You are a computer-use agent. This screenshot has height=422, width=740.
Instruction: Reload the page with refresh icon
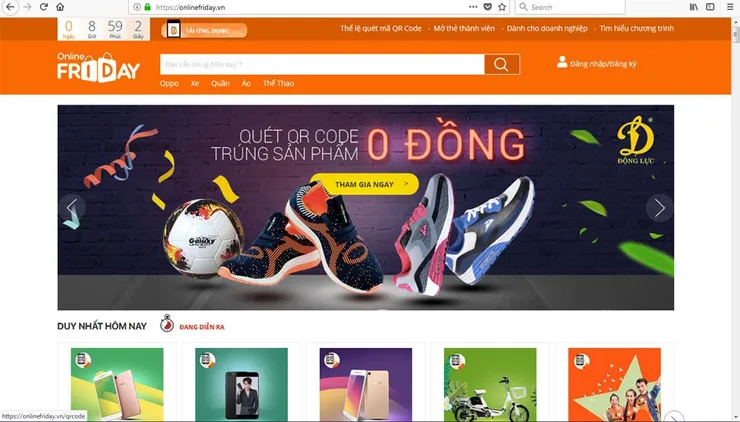[x=44, y=7]
